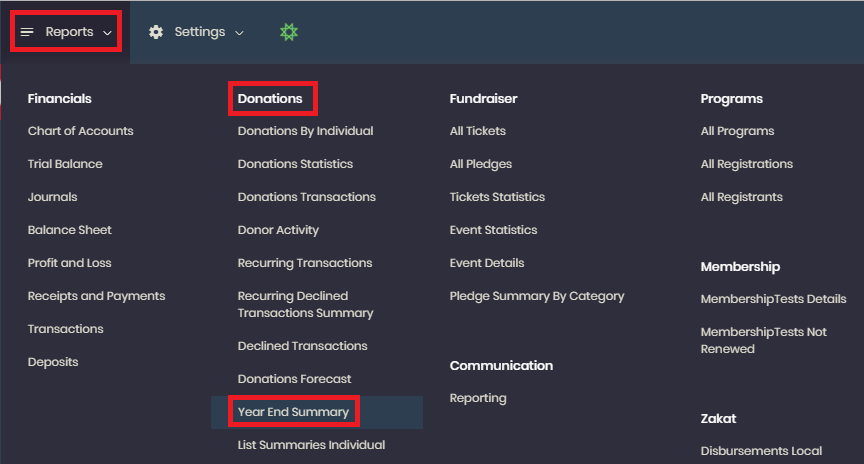Viewport: 864px width, 464px height.
Task: Click the hamburger icon beside Reports
Action: click(27, 32)
